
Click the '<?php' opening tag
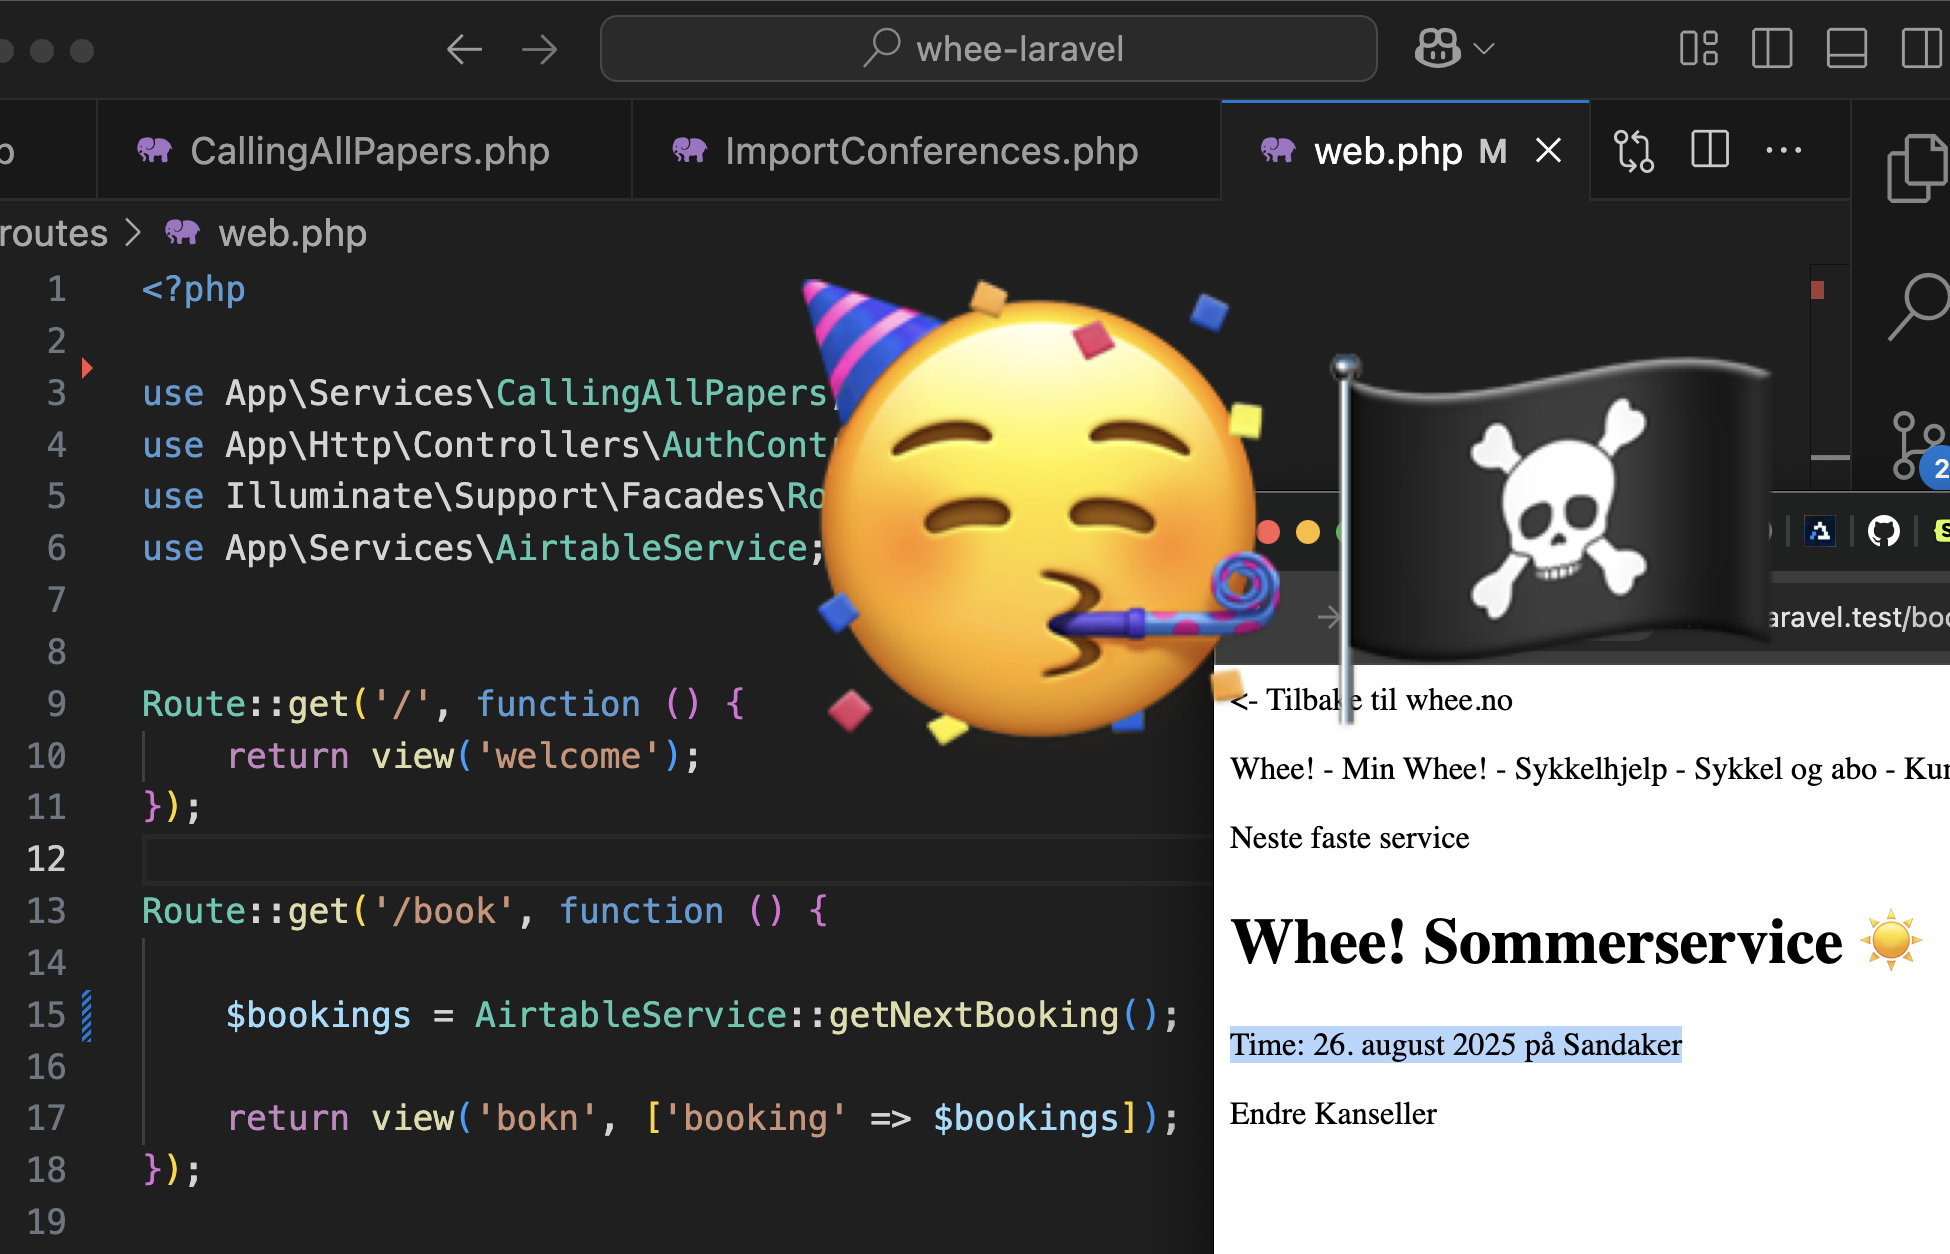[x=193, y=289]
